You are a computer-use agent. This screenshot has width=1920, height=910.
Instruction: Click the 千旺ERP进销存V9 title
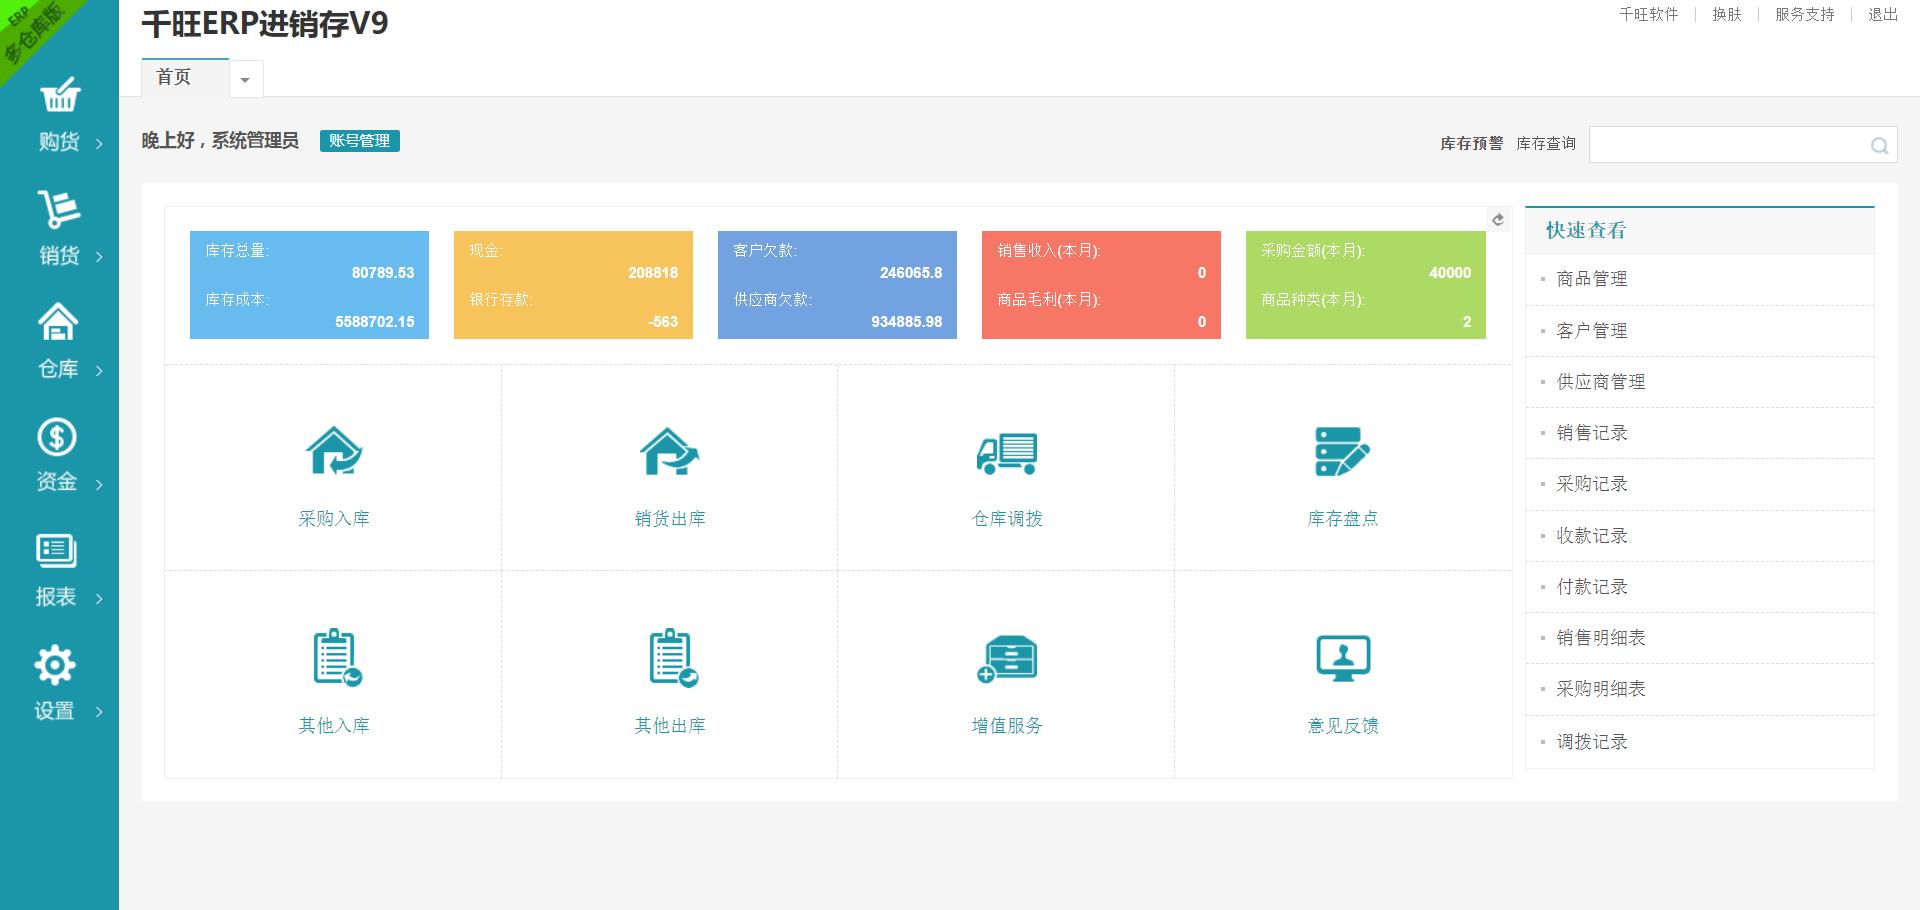(x=265, y=24)
